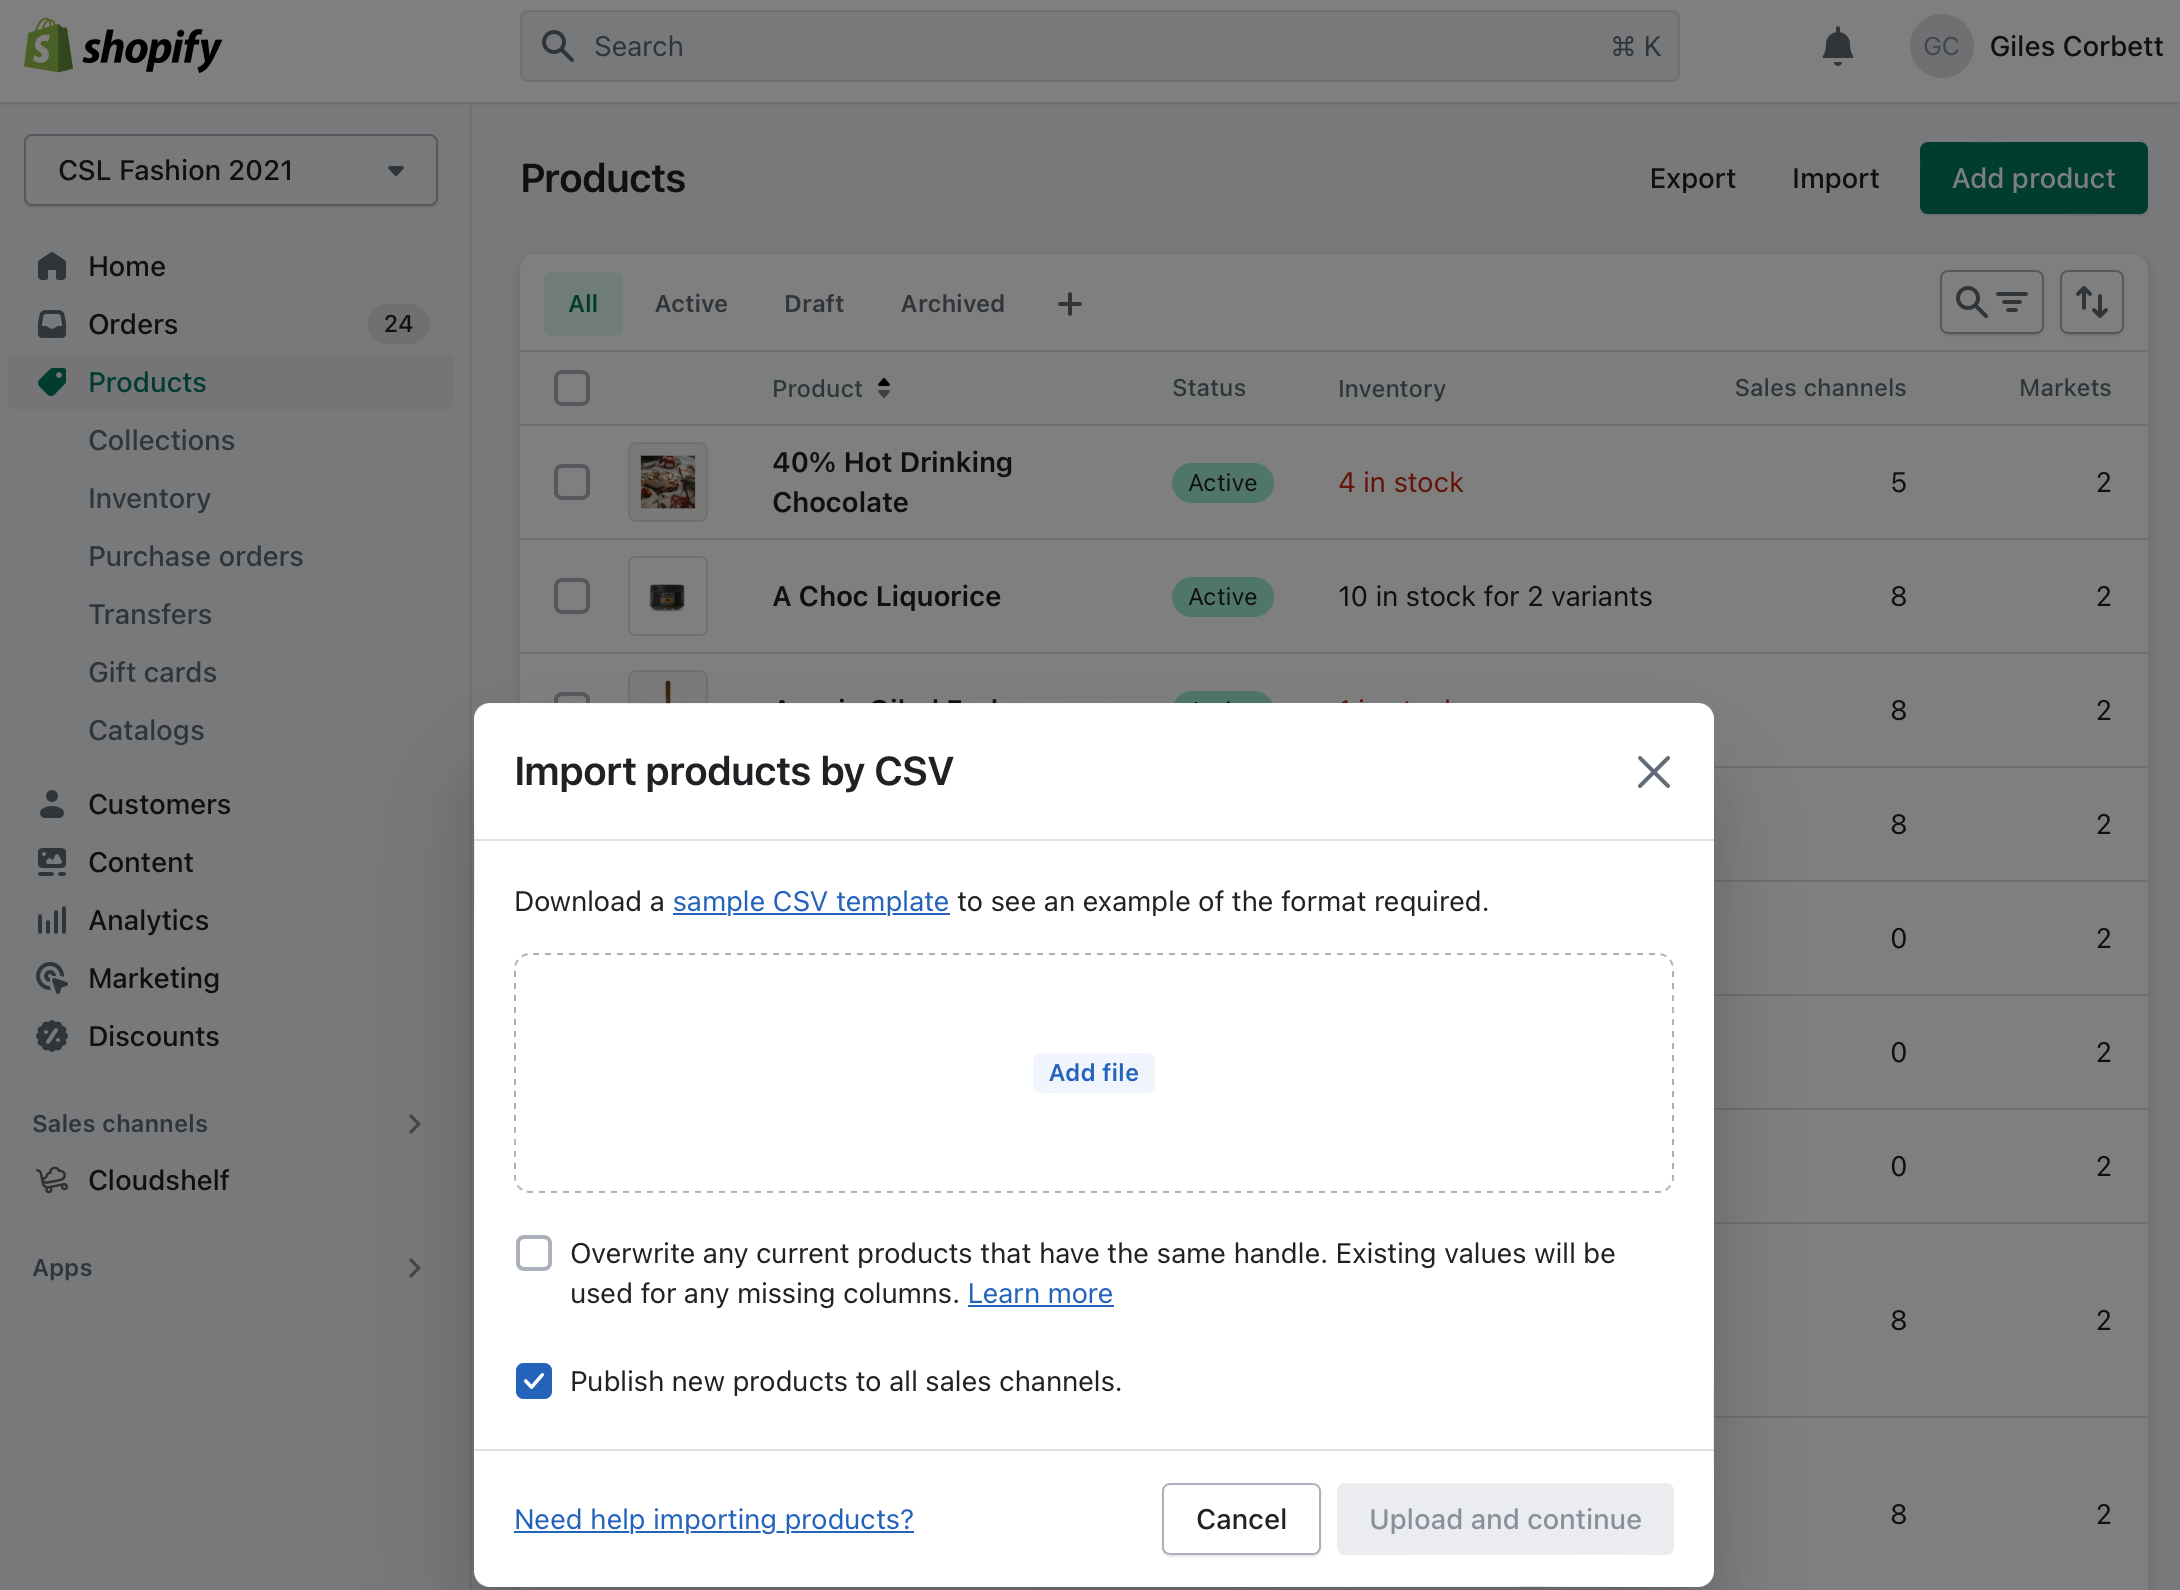Click the Shopify logo
The height and width of the screenshot is (1590, 2180).
coord(122,46)
